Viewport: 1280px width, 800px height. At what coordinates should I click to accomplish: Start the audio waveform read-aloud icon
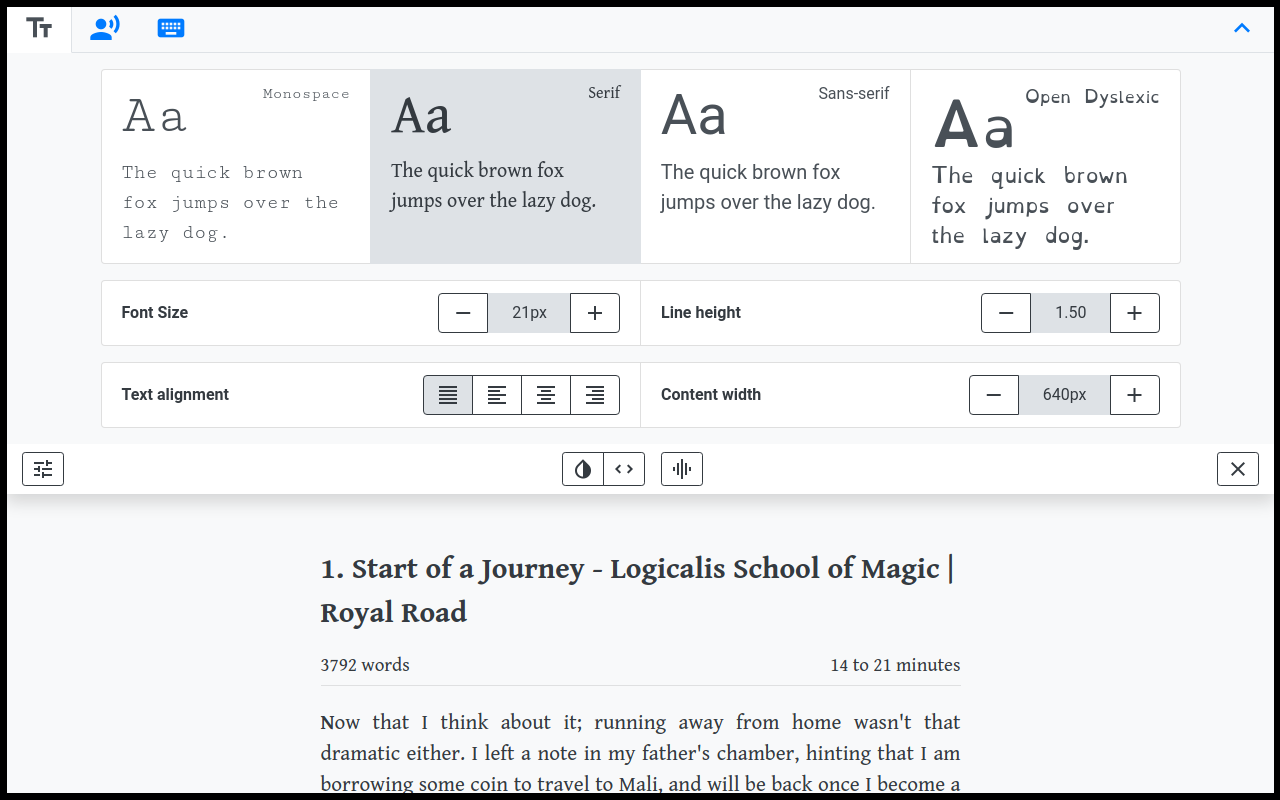pos(682,469)
